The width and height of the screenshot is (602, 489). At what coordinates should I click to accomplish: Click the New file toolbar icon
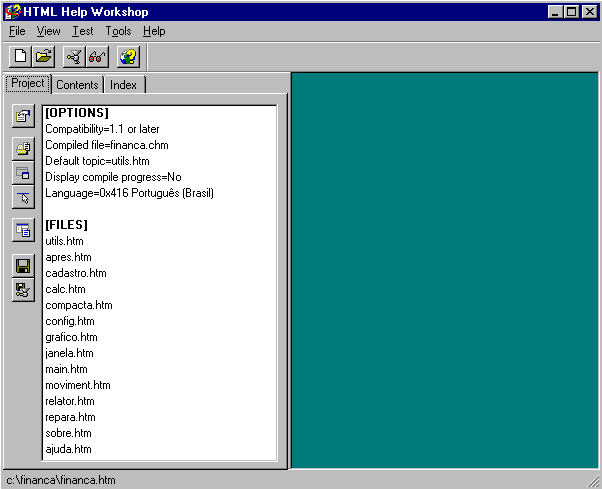pyautogui.click(x=20, y=56)
